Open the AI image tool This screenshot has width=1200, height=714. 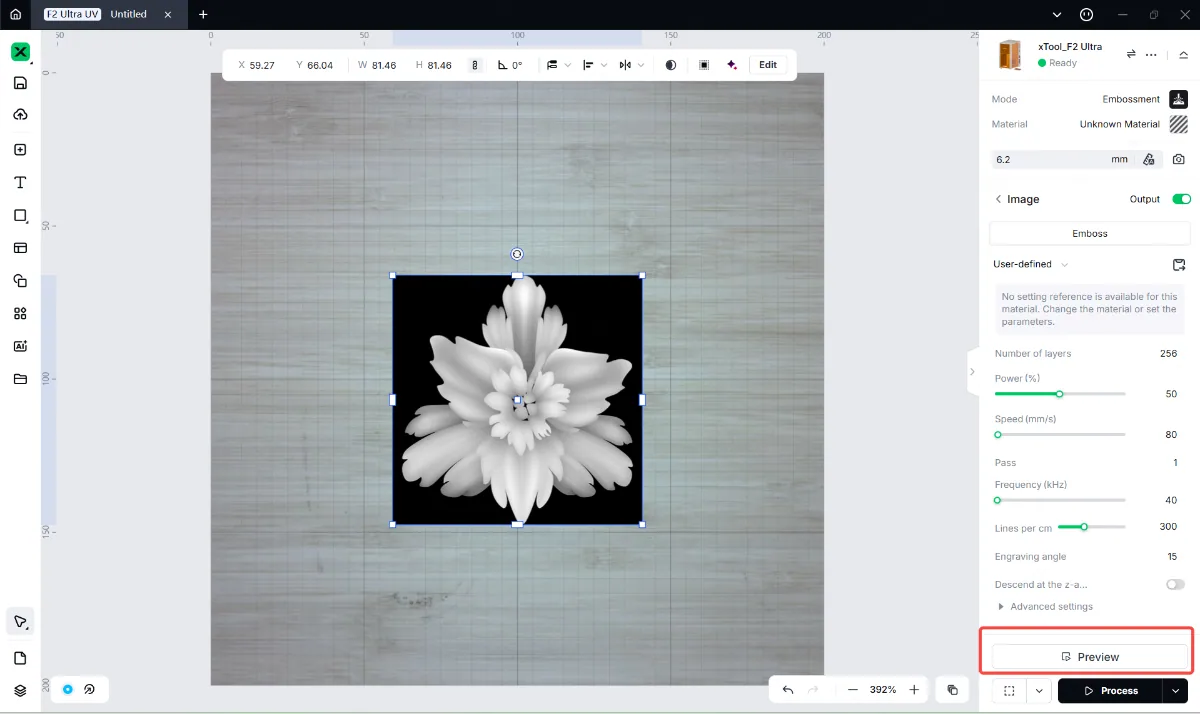click(20, 346)
